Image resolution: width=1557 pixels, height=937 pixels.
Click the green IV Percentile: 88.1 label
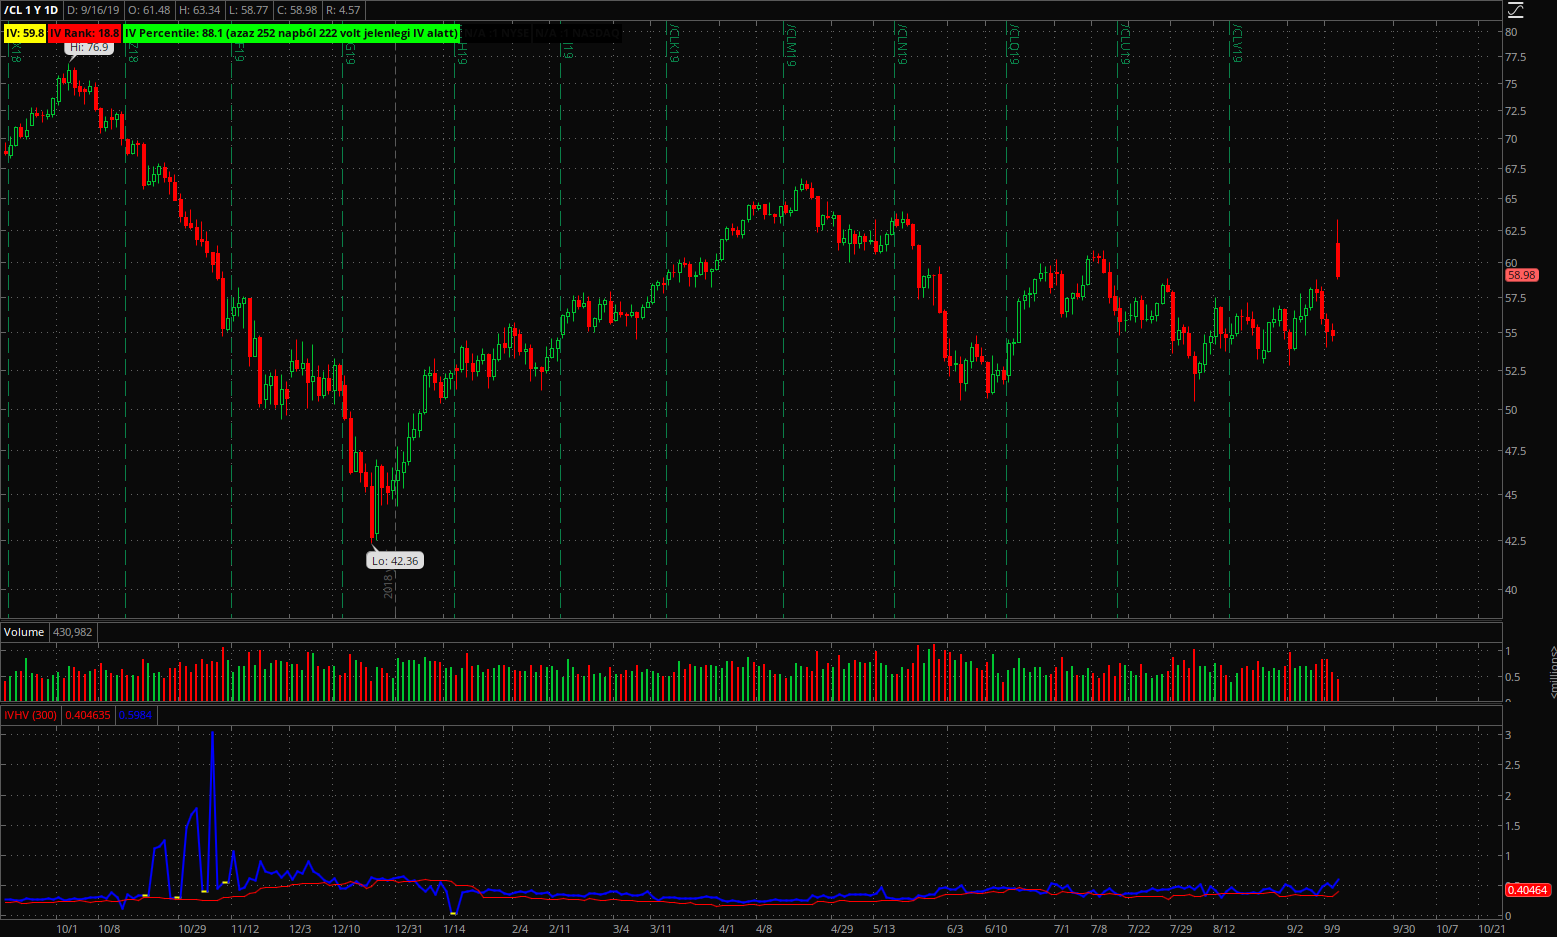[x=292, y=33]
